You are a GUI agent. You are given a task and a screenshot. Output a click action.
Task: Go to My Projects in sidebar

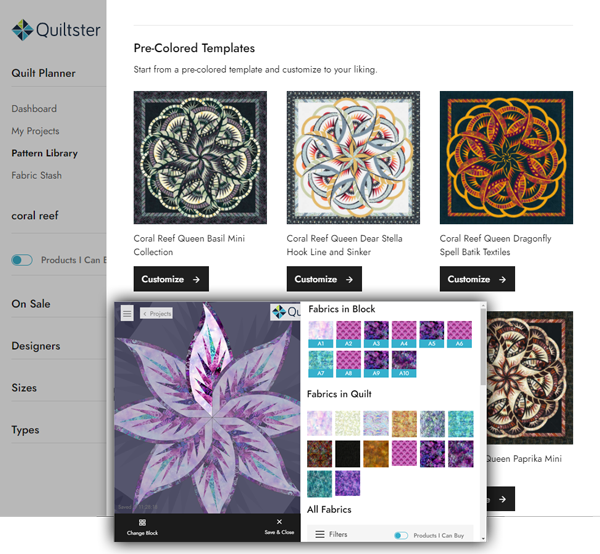(35, 131)
